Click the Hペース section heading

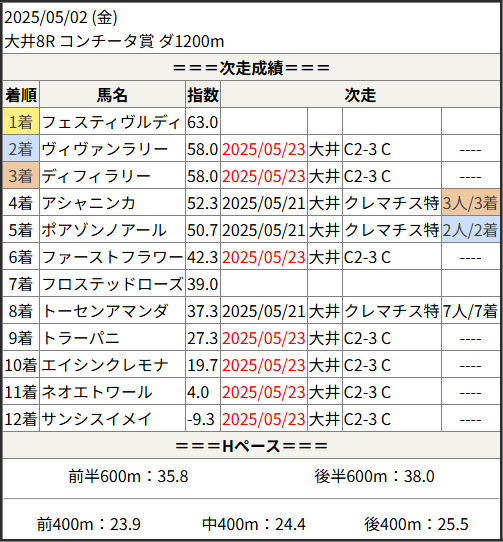(251, 446)
